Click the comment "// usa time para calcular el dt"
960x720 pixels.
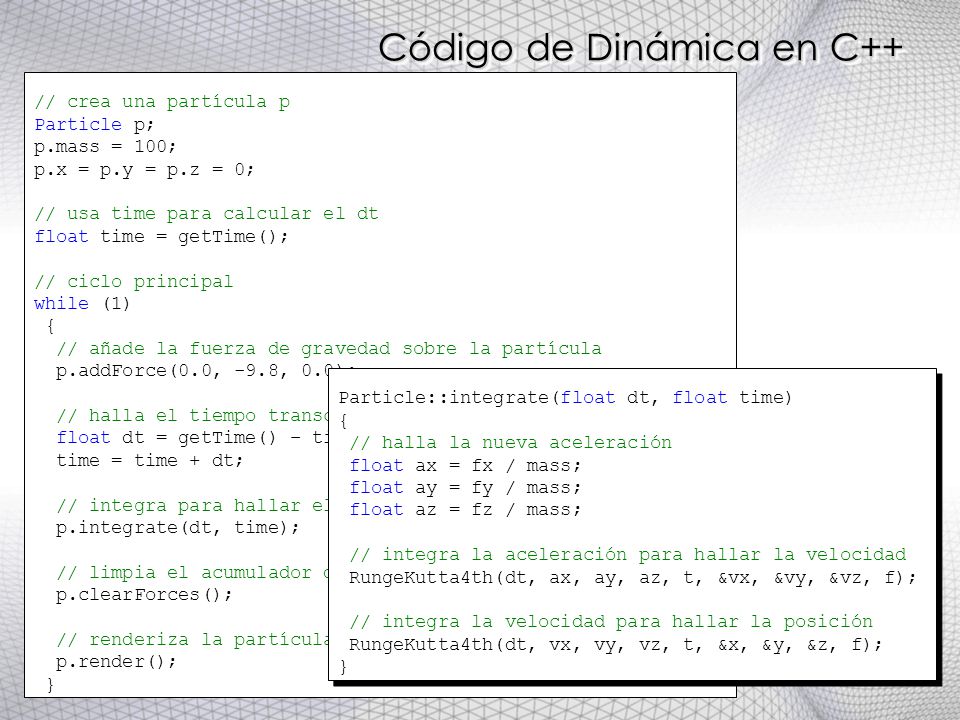206,214
